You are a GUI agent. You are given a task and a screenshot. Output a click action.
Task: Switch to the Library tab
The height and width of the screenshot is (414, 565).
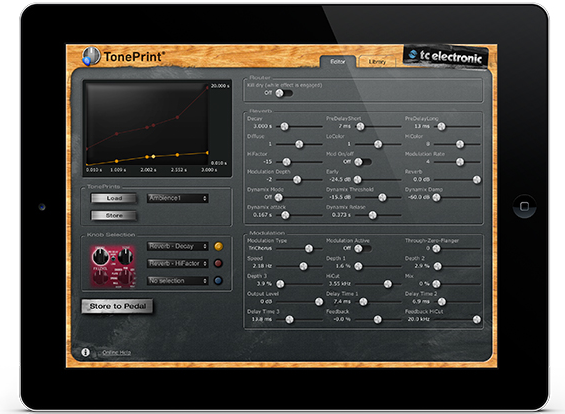click(377, 62)
